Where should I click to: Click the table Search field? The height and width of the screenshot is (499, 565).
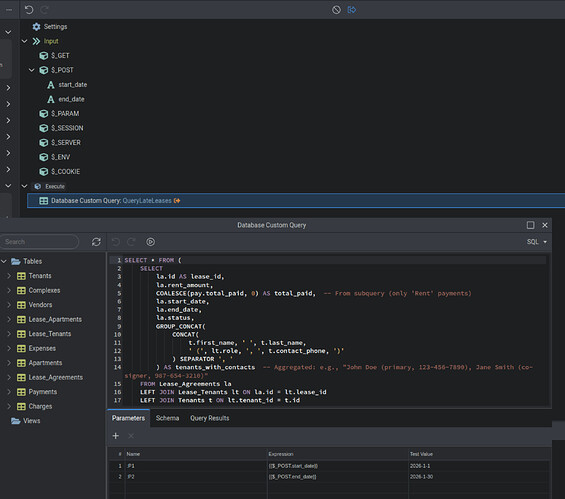click(x=39, y=242)
